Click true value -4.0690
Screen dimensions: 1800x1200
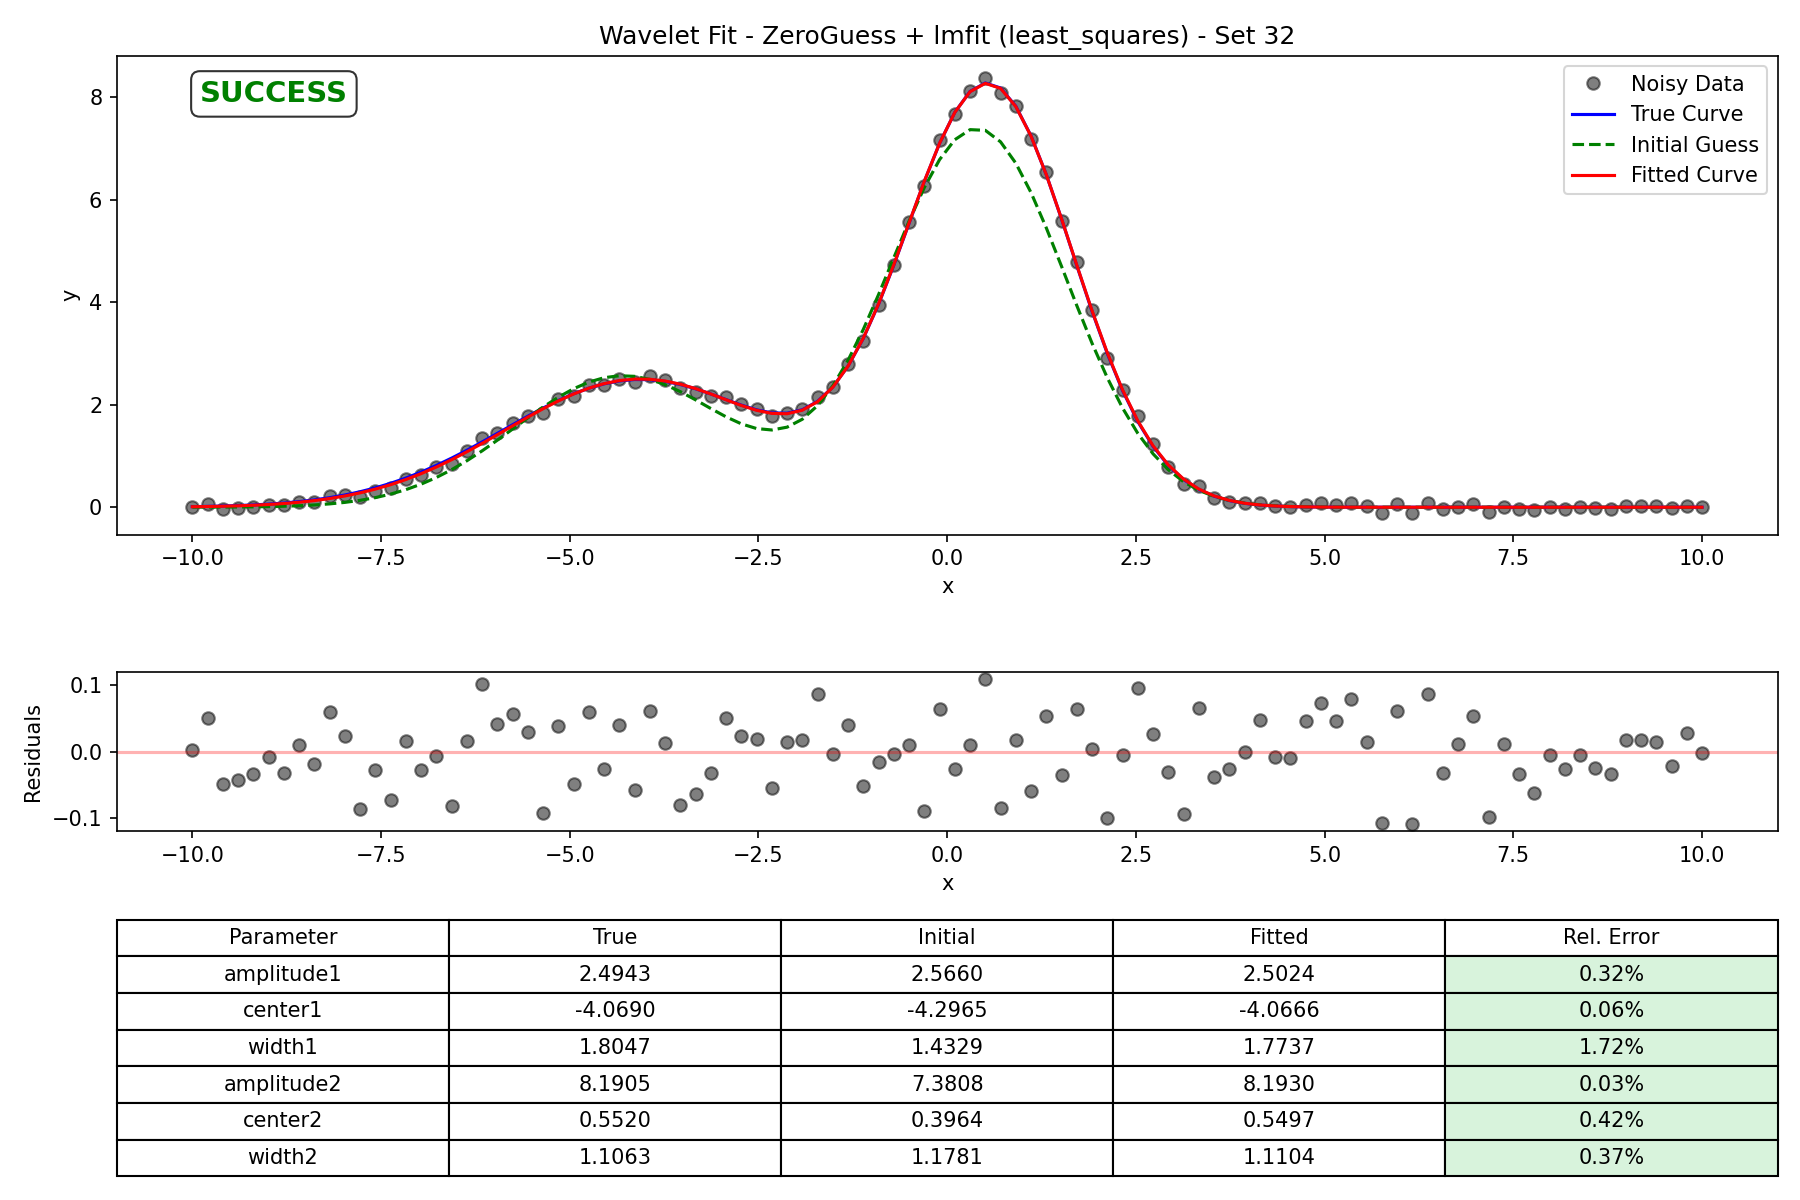click(x=615, y=1011)
